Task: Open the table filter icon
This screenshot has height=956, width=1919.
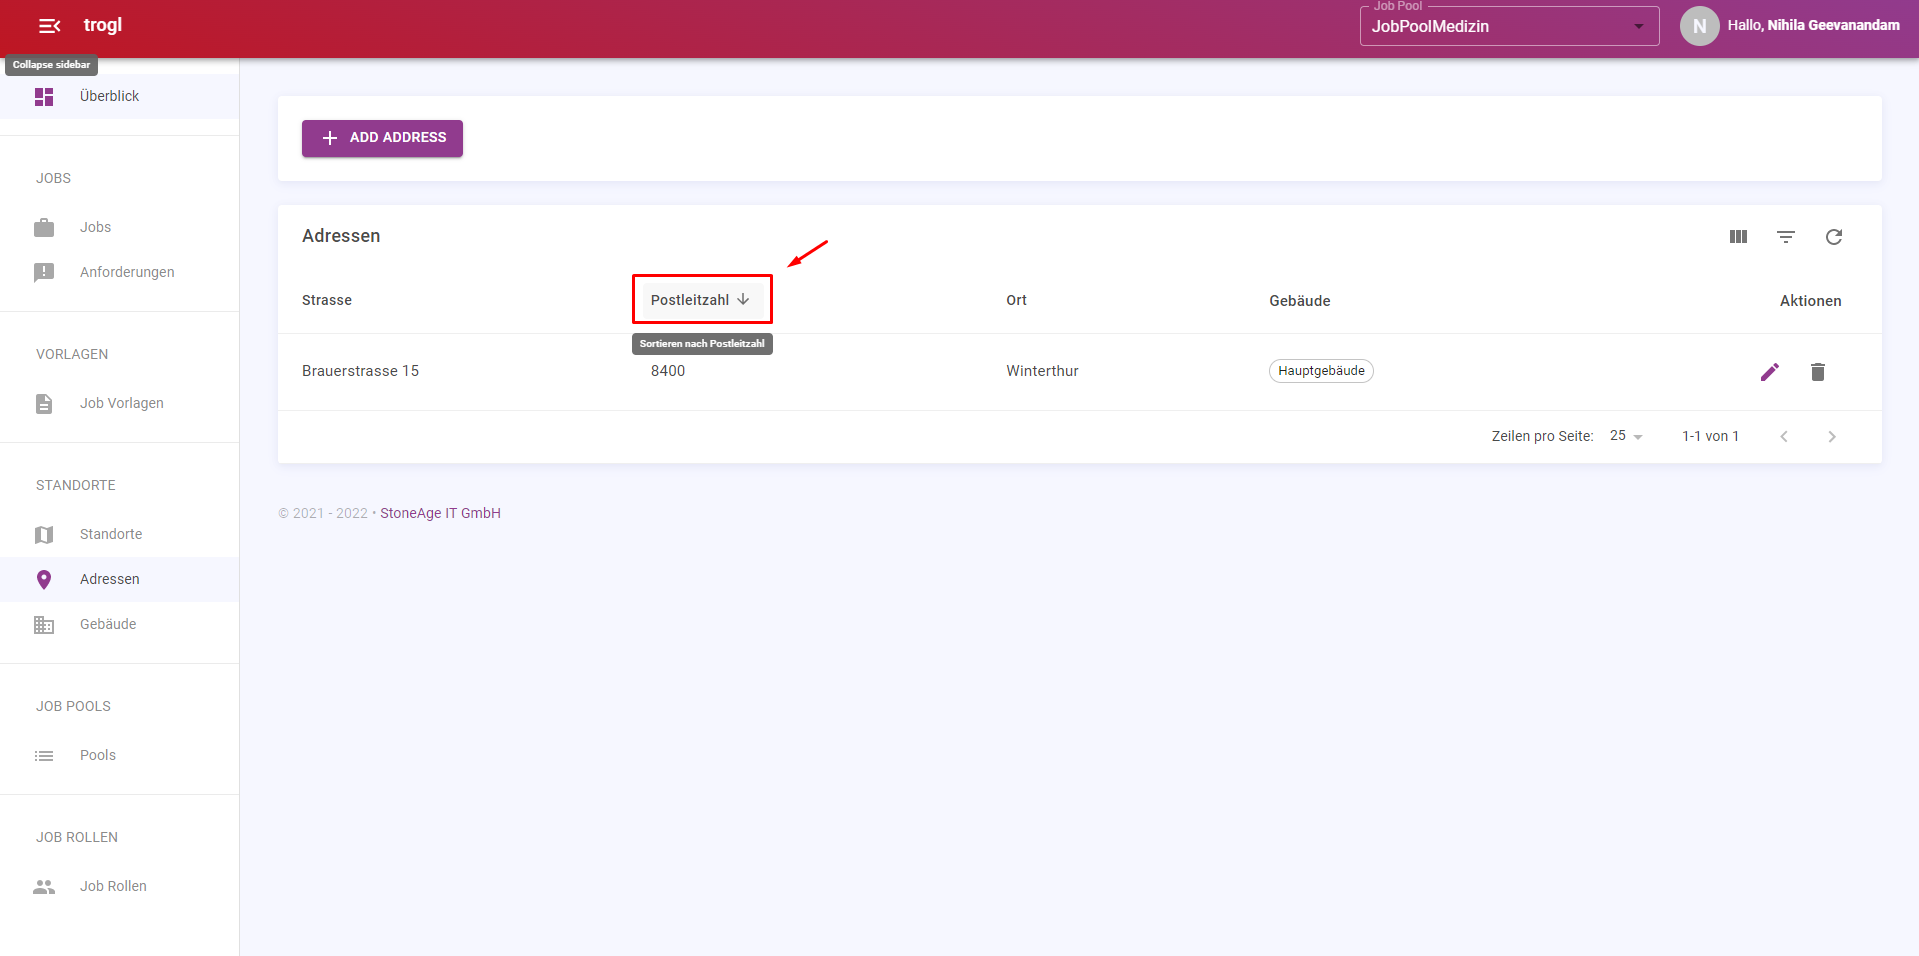Action: 1786,237
